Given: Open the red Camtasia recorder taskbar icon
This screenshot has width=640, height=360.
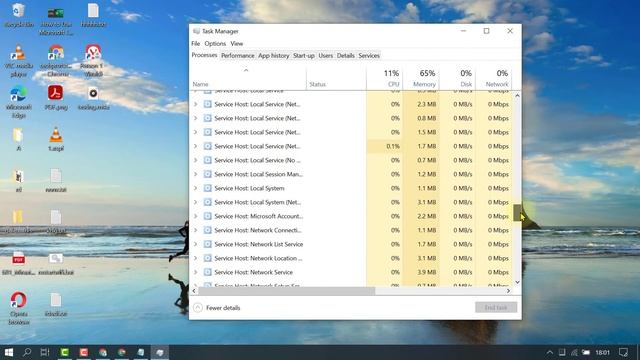Looking at the screenshot, I should (84, 352).
